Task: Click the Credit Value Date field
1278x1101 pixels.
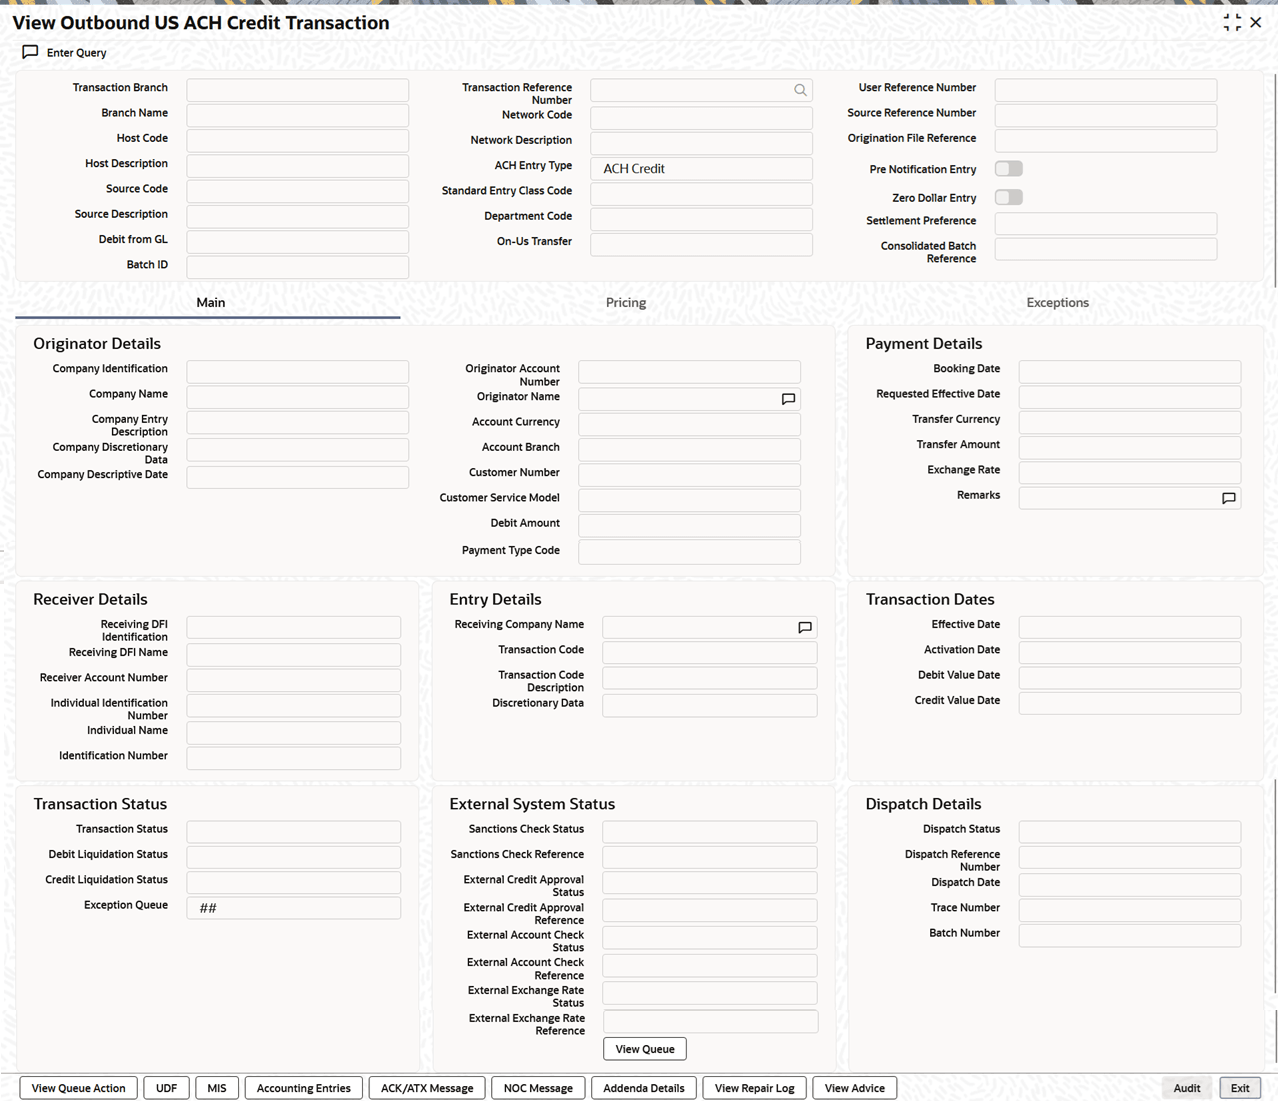Action: (x=1130, y=703)
